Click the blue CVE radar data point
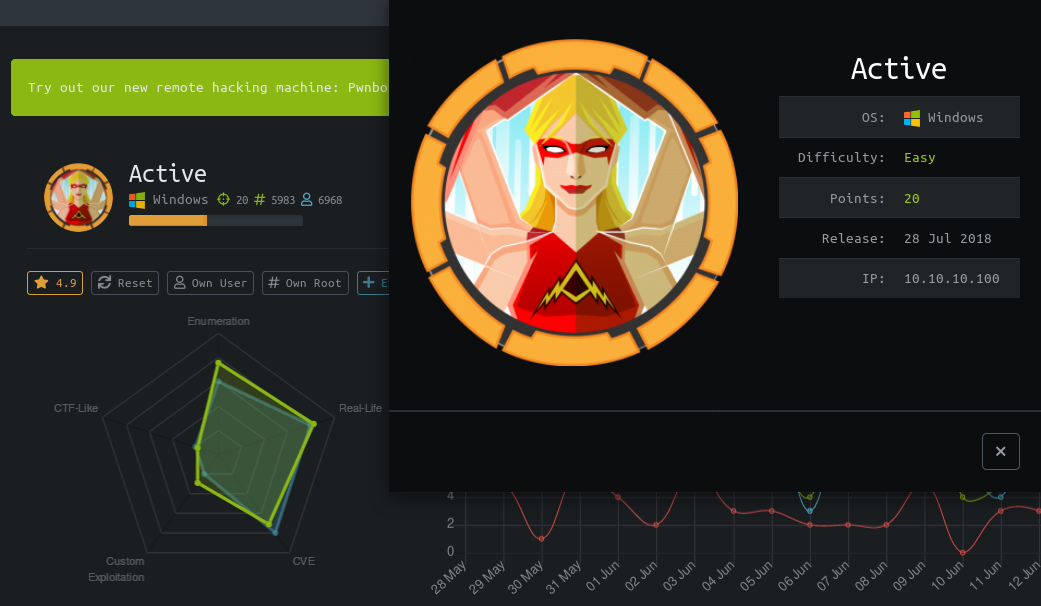The image size is (1041, 606). [x=275, y=532]
